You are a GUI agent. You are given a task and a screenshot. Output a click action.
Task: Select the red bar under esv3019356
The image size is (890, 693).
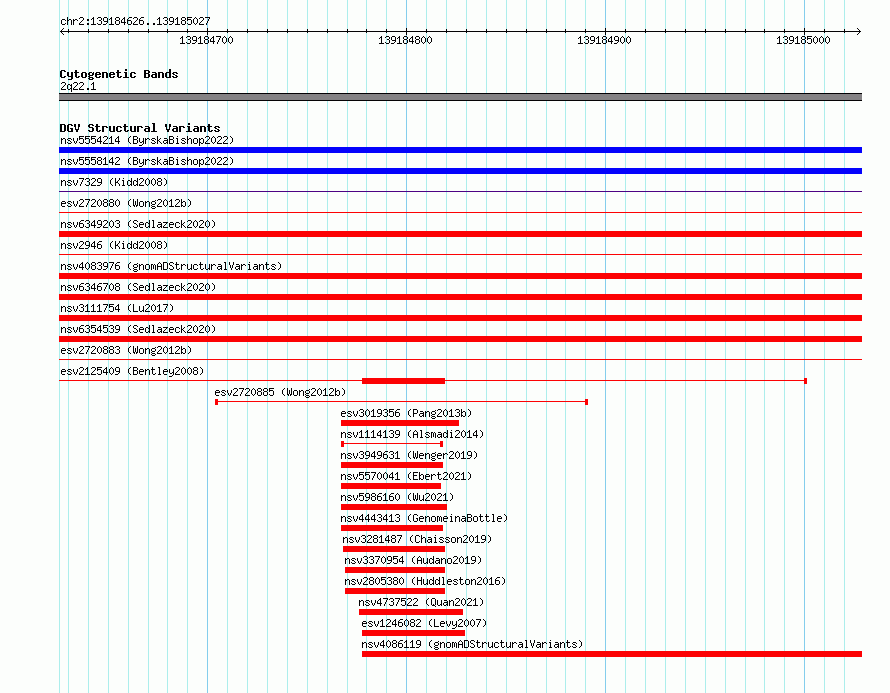click(x=400, y=423)
